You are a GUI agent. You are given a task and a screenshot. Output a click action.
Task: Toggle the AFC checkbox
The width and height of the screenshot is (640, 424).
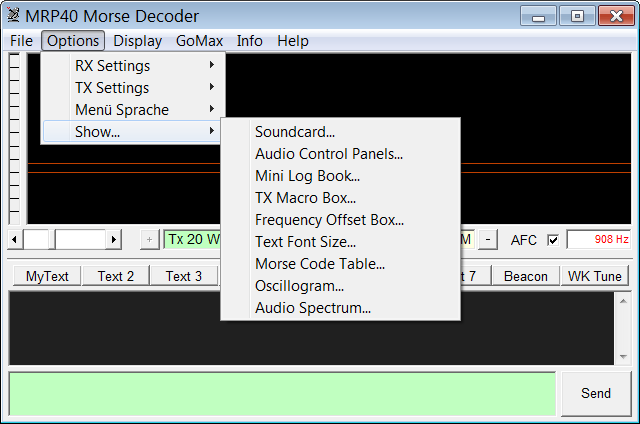[553, 240]
